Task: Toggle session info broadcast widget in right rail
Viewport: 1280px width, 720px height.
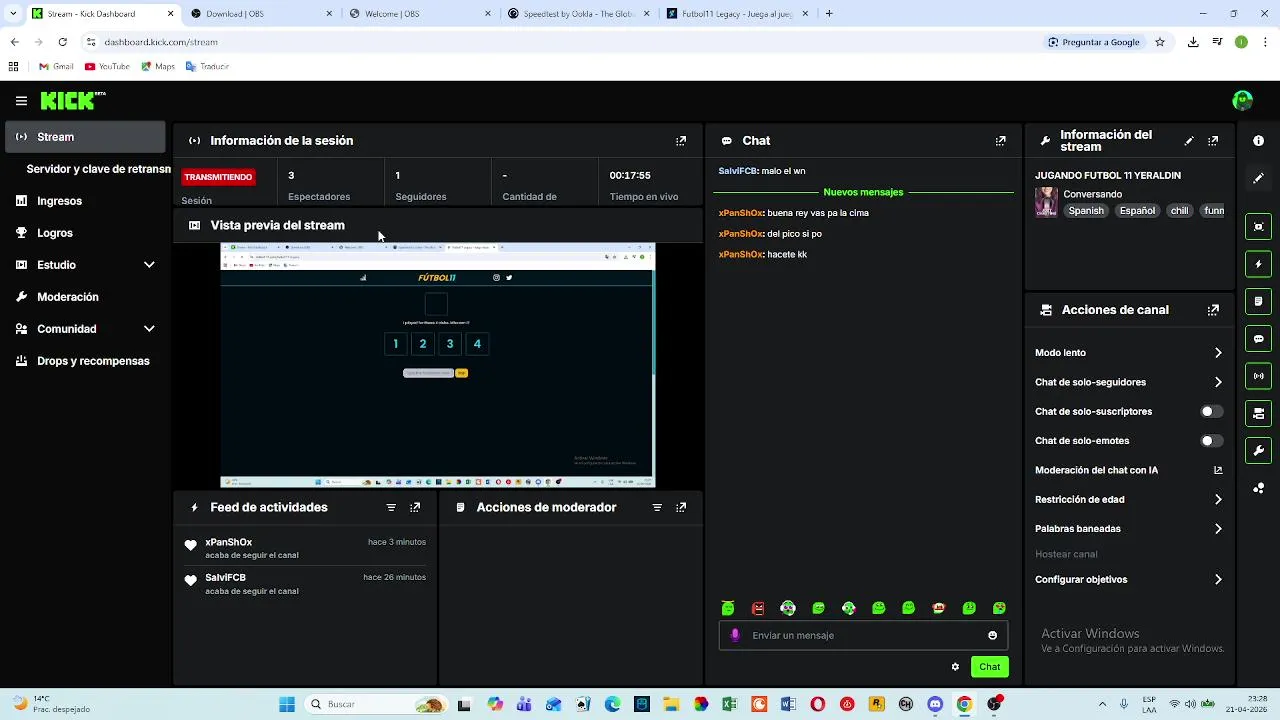Action: tap(1259, 376)
